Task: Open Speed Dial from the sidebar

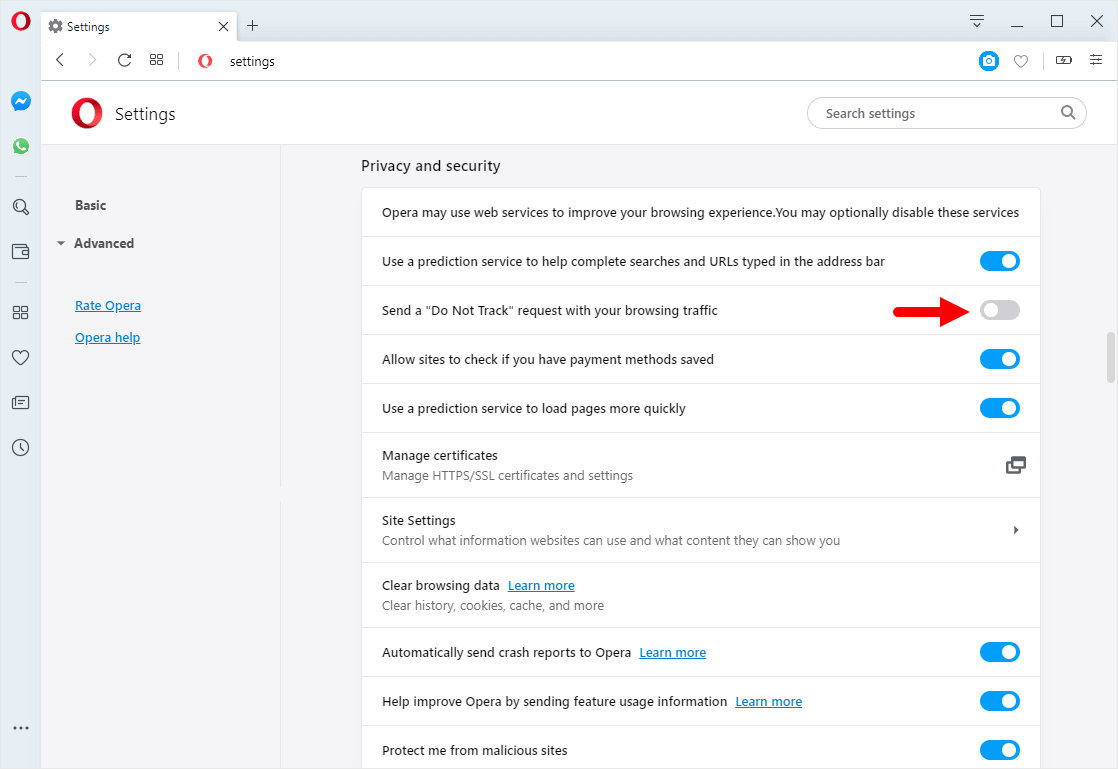Action: click(x=21, y=312)
